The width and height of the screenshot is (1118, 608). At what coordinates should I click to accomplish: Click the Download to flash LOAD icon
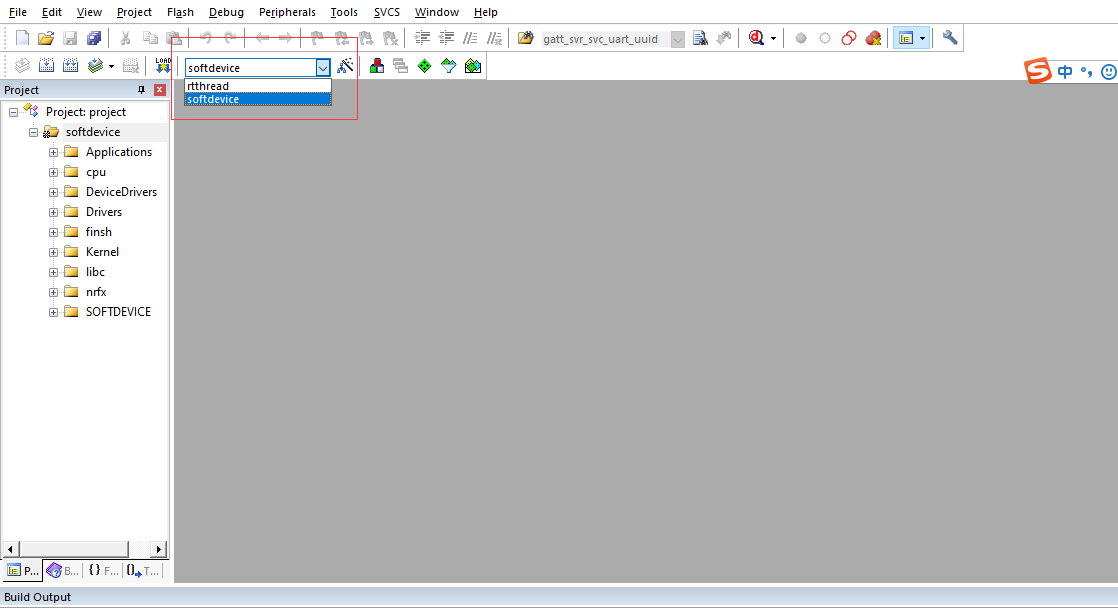point(162,66)
